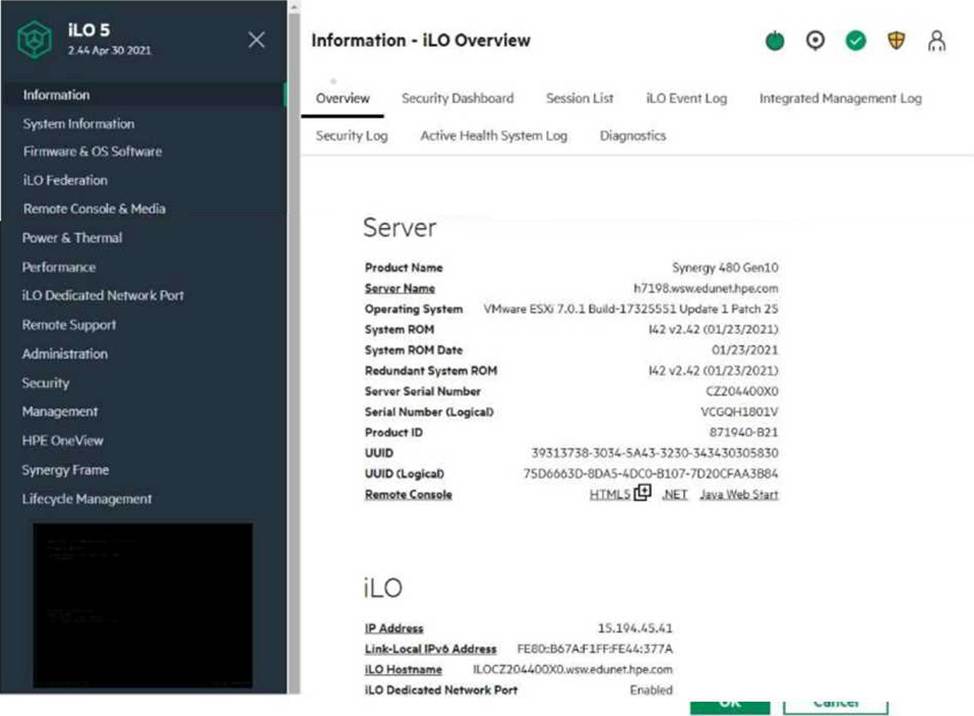Click the green power status icon
This screenshot has height=716, width=974.
(775, 40)
